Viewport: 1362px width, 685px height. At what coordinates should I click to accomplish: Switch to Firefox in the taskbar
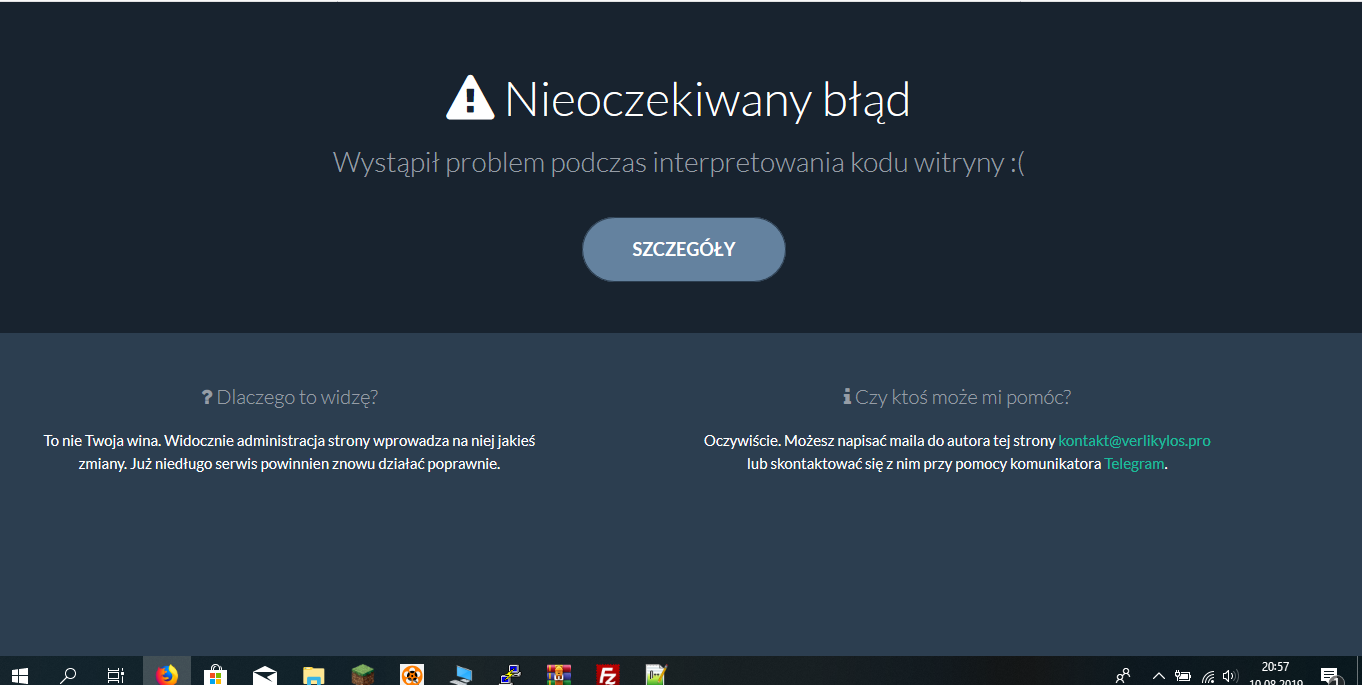166,675
